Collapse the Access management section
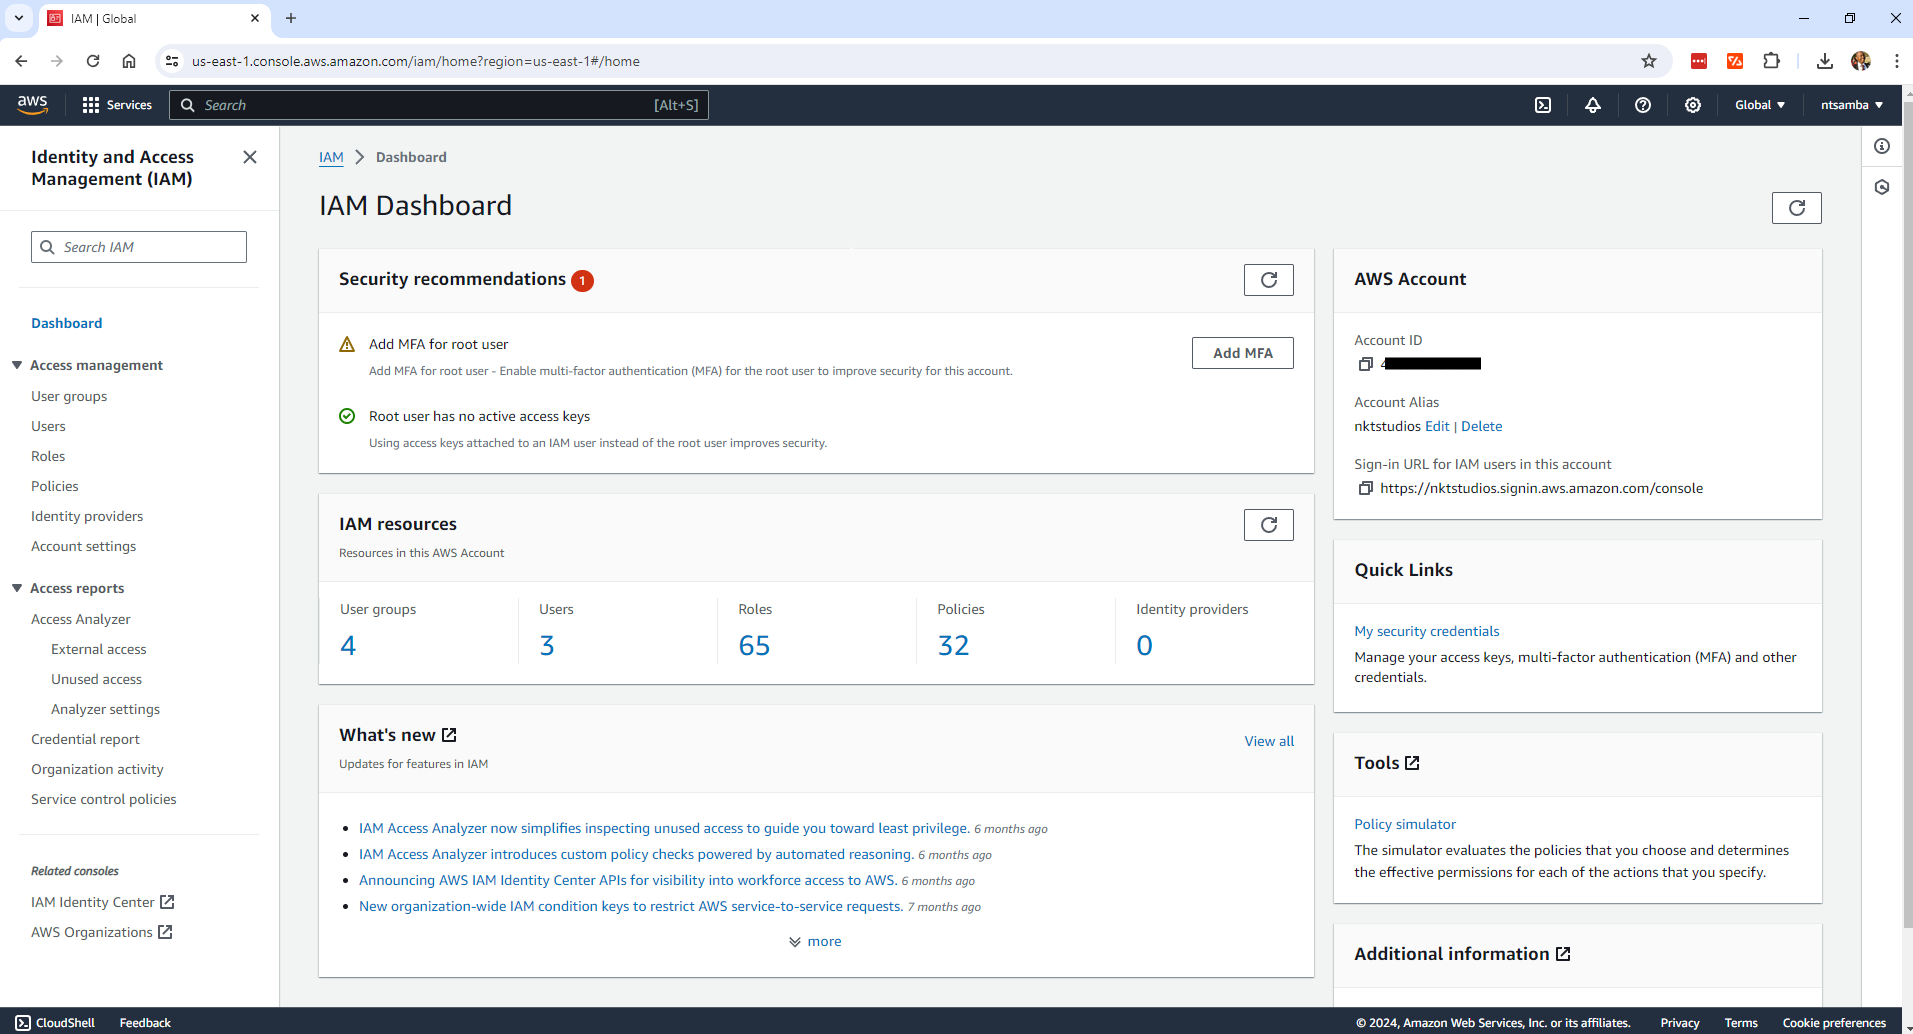 (x=17, y=365)
